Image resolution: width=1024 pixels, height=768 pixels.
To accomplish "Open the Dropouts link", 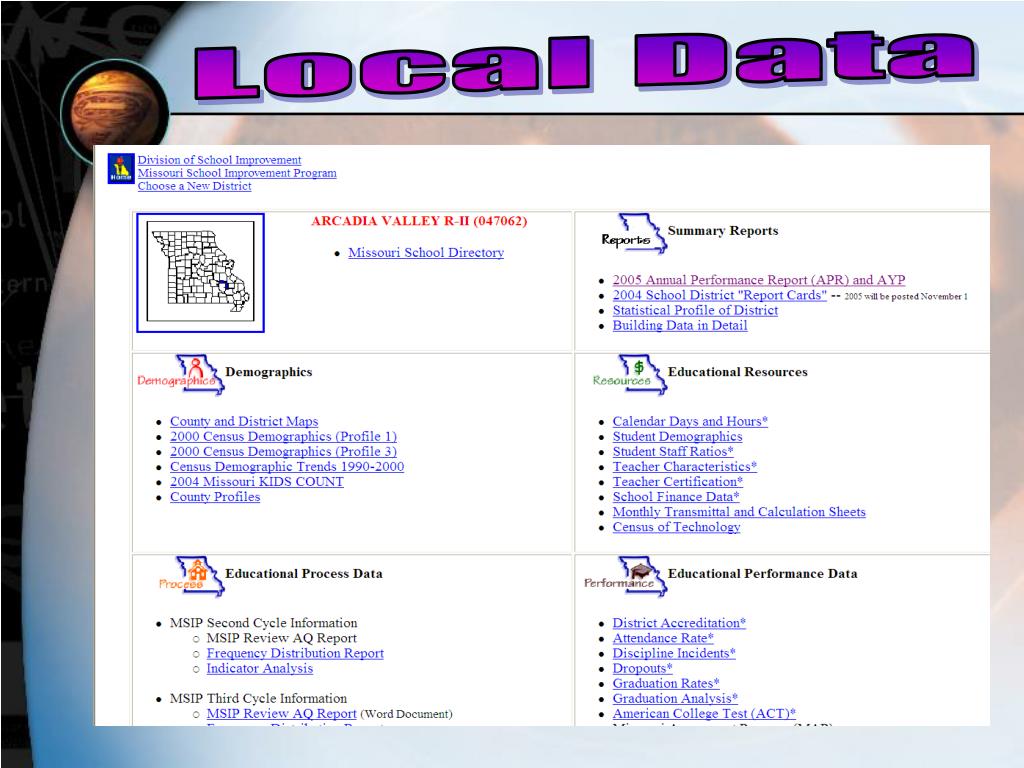I will [643, 669].
